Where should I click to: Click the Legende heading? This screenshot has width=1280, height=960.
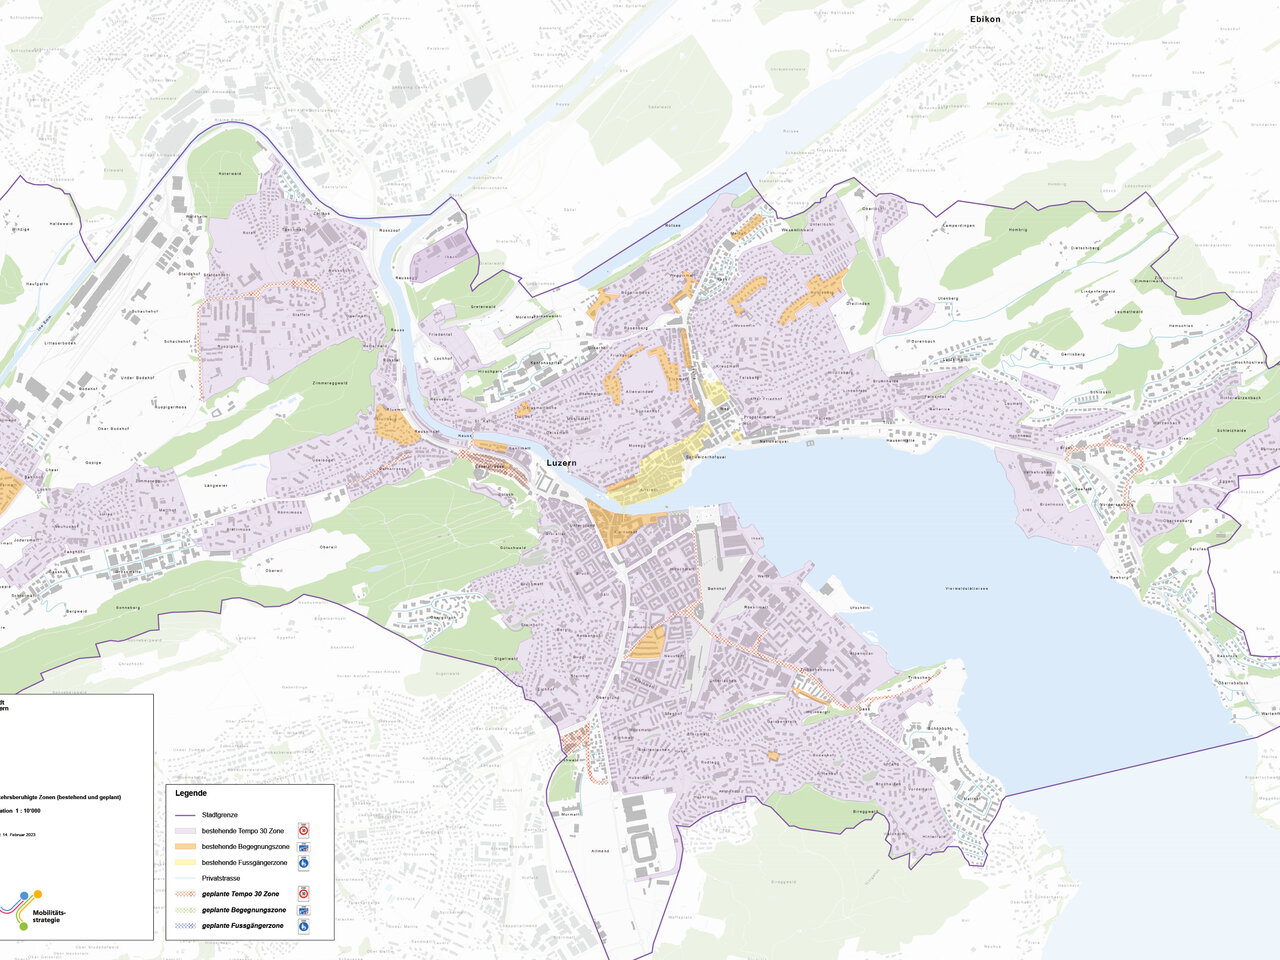coord(191,793)
